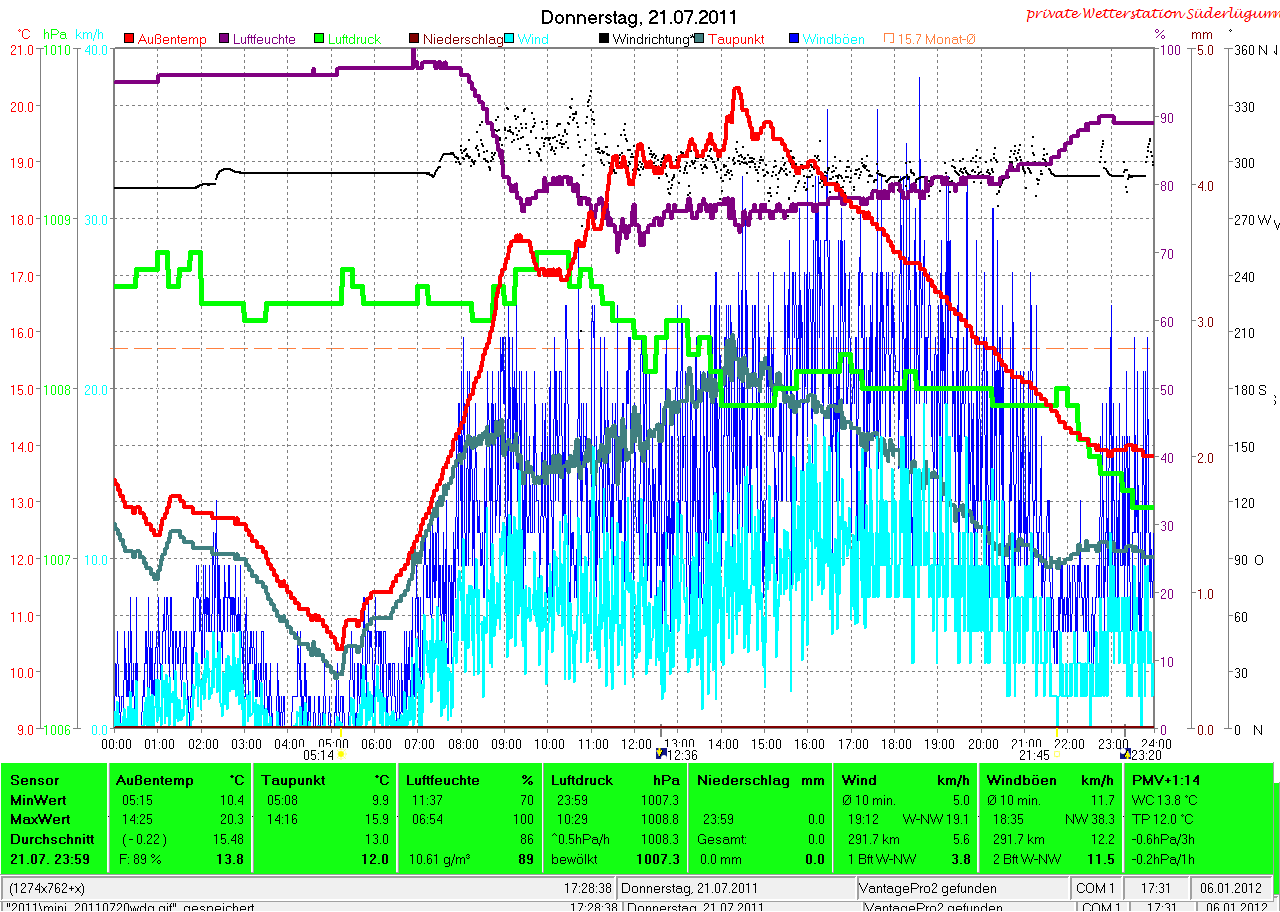This screenshot has height=912, width=1280.
Task: Click the moon marker at 23:20
Action: click(1126, 755)
